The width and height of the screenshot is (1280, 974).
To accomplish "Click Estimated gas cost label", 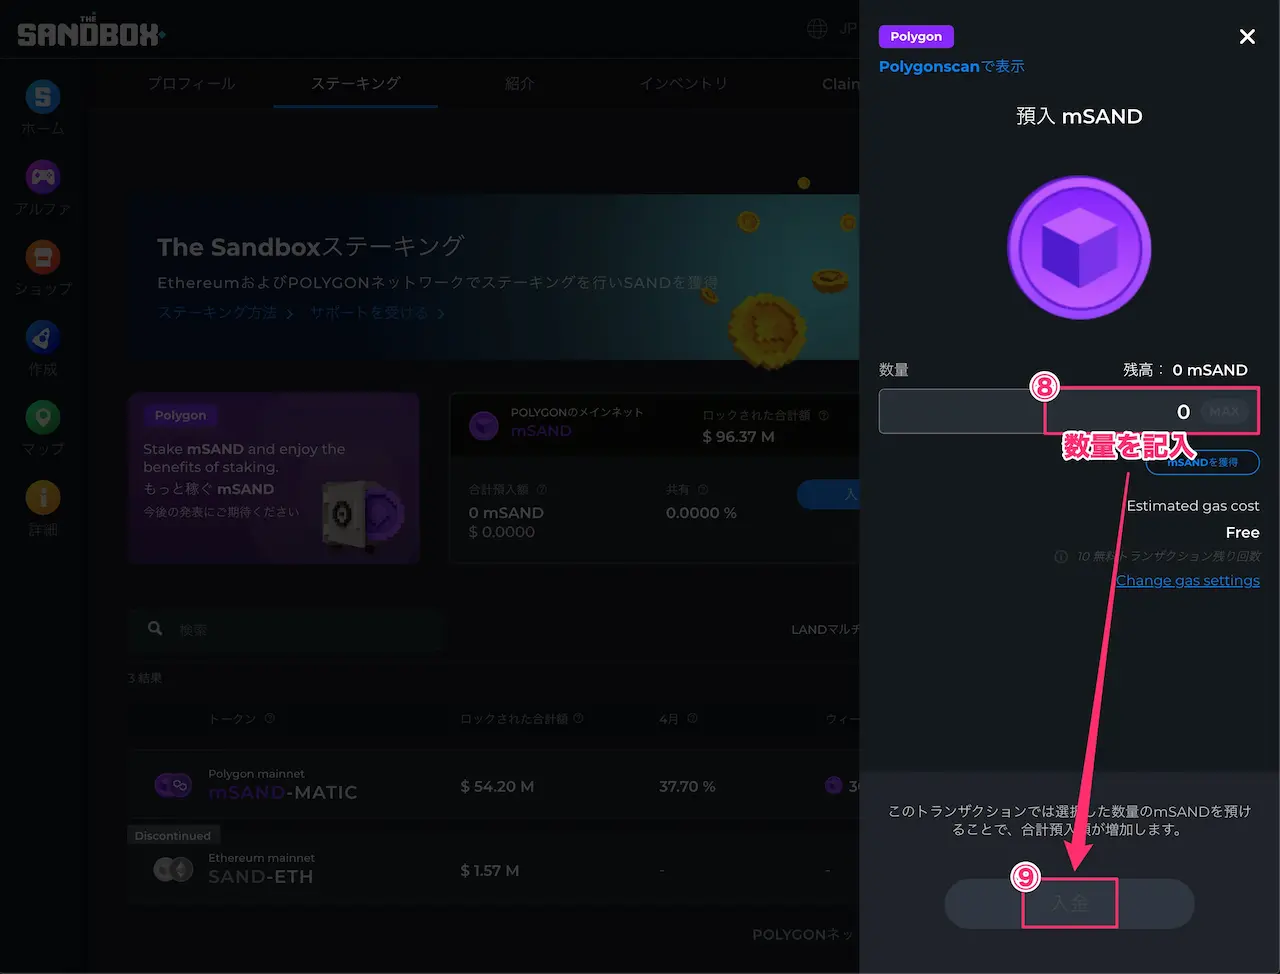I will (1193, 505).
